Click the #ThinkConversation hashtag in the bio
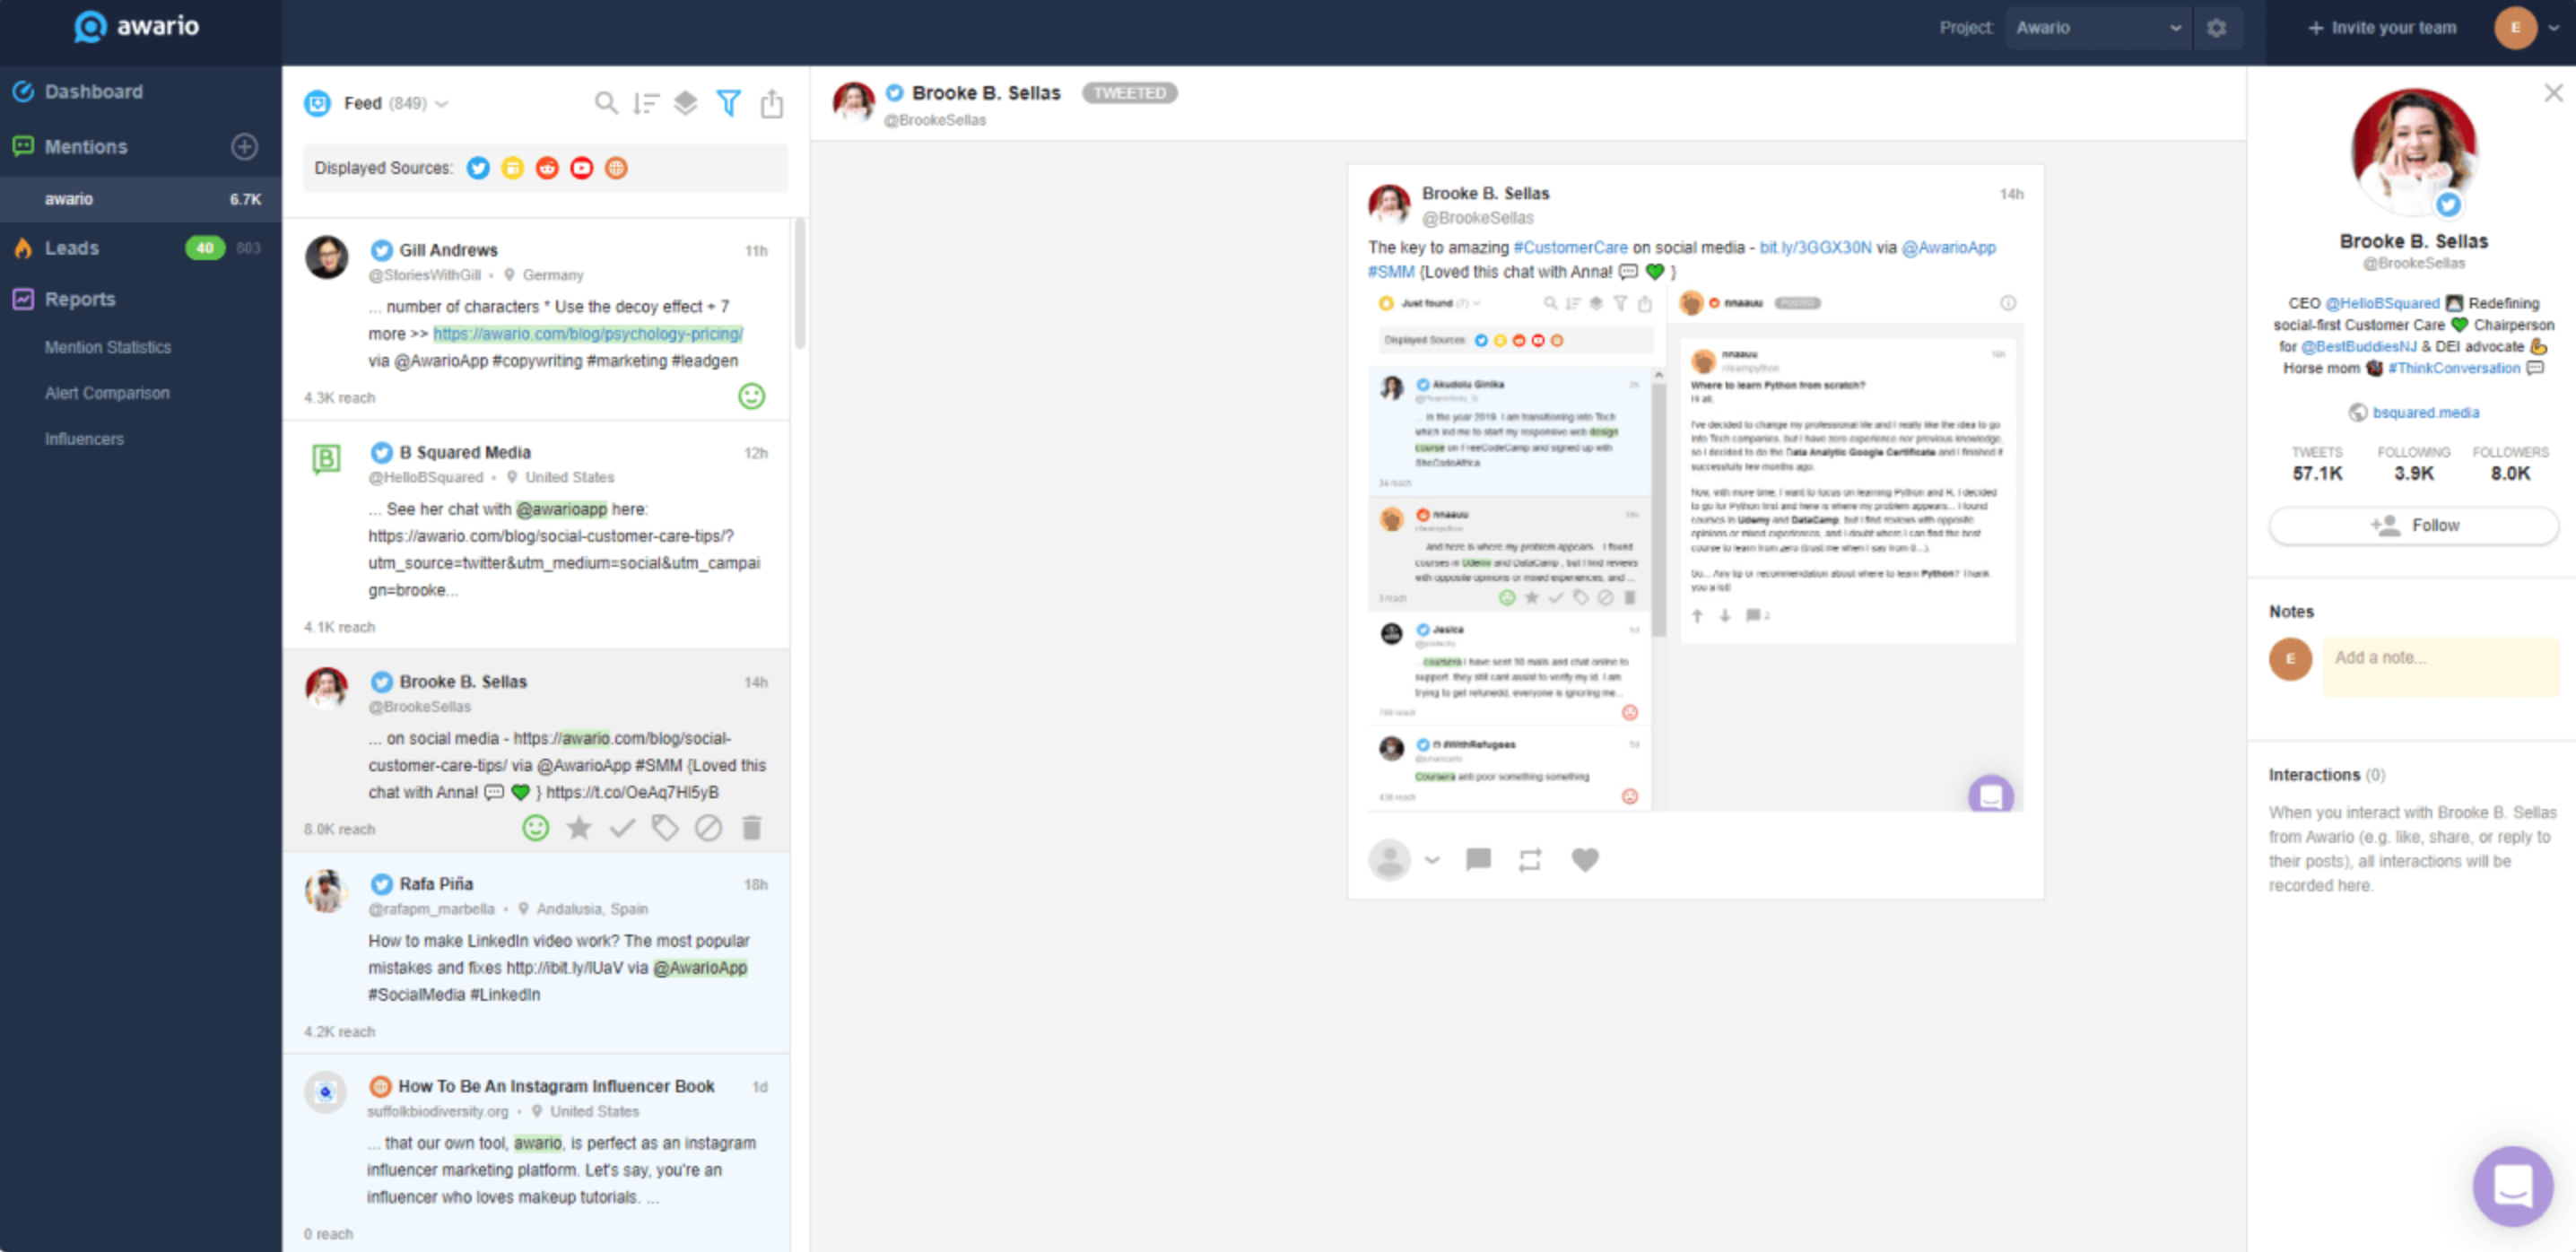Viewport: 2576px width, 1252px height. tap(2454, 369)
